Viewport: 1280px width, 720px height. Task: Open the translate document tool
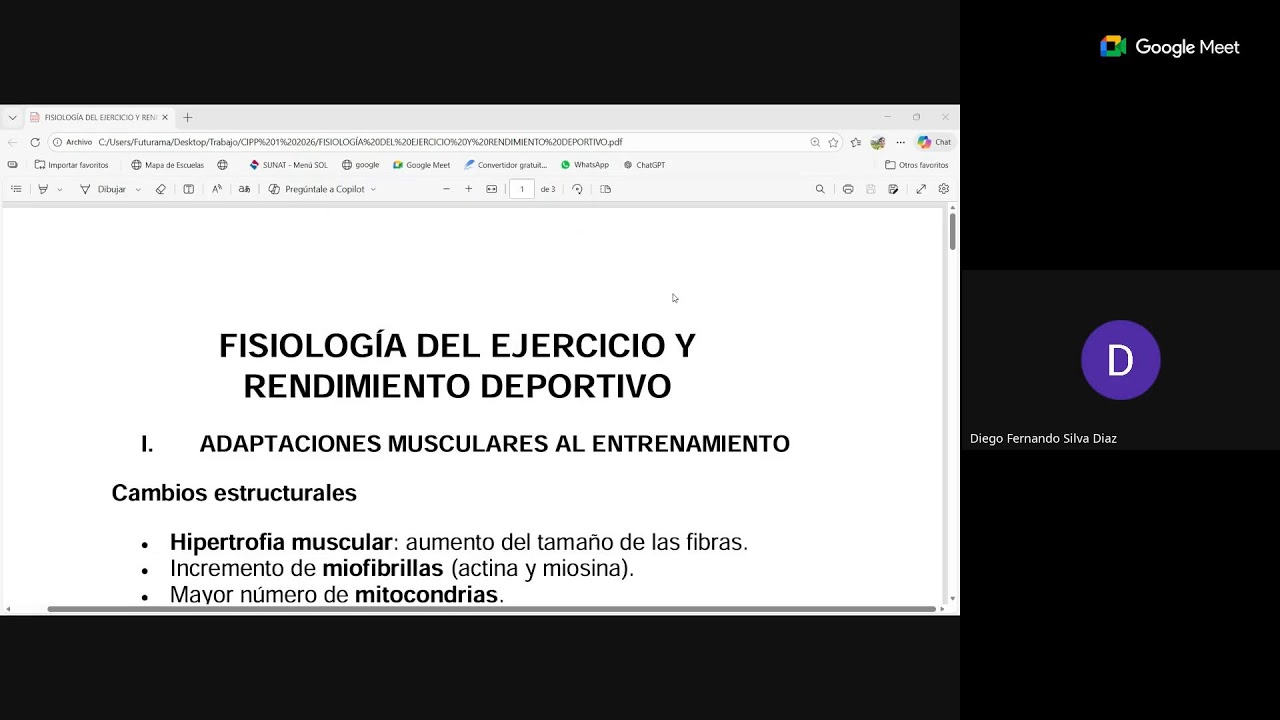[244, 189]
